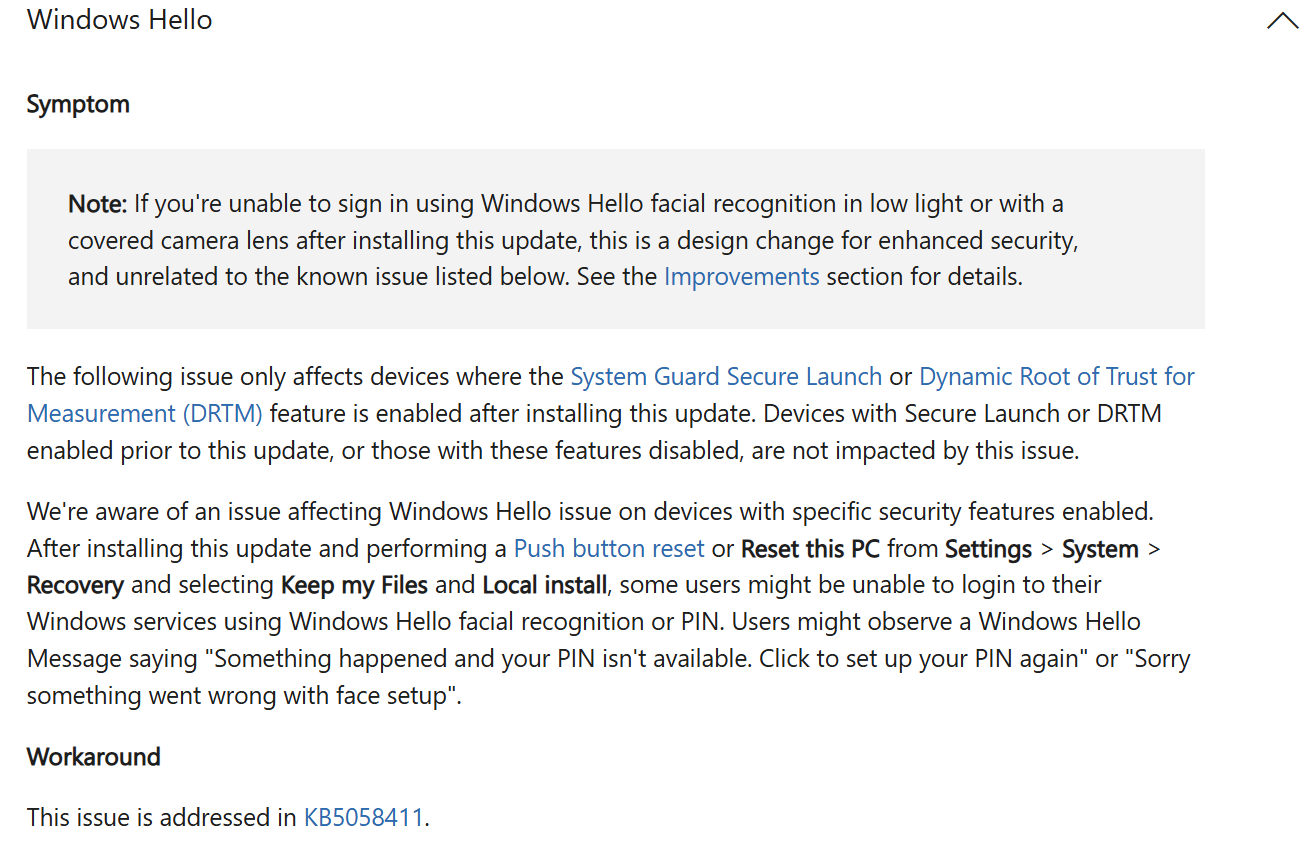This screenshot has width=1314, height=845.
Task: Collapse the Windows Hello section chevron
Action: [1282, 21]
